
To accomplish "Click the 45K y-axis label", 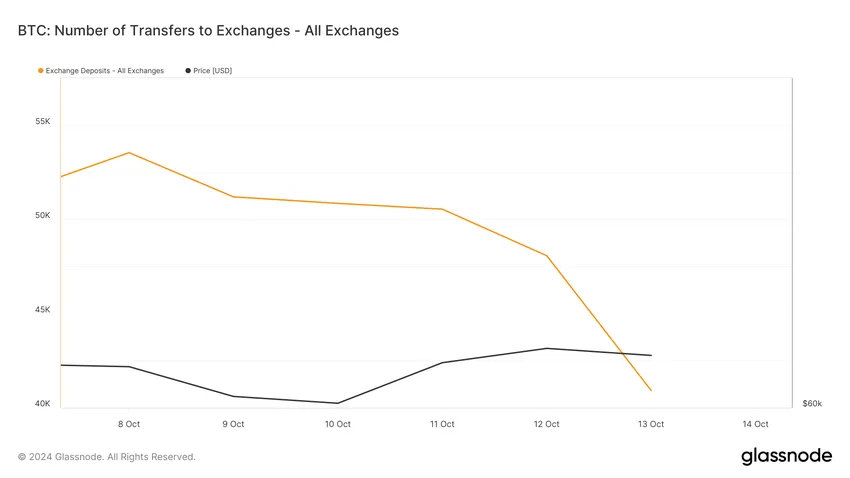I will [42, 310].
